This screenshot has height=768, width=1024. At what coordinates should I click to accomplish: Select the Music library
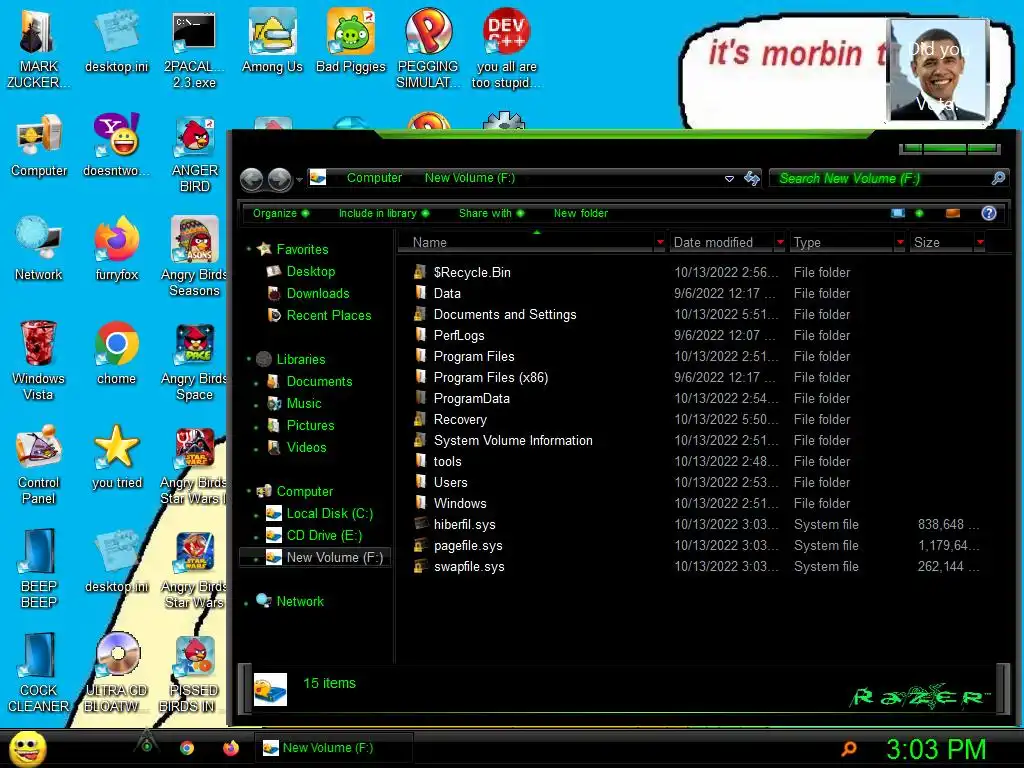point(304,403)
